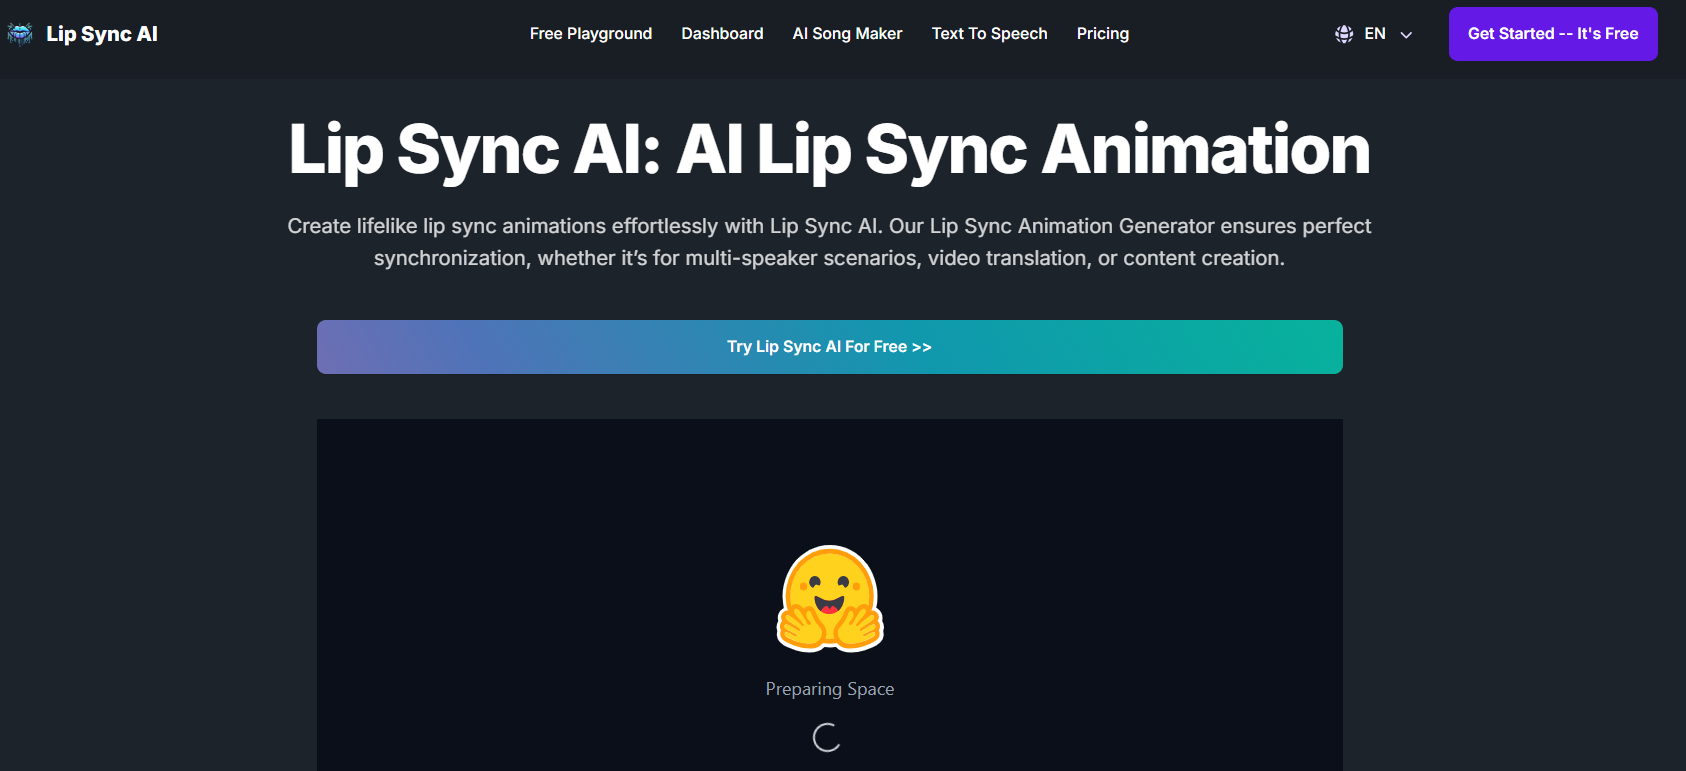Select Text To Speech nav item

pos(990,34)
